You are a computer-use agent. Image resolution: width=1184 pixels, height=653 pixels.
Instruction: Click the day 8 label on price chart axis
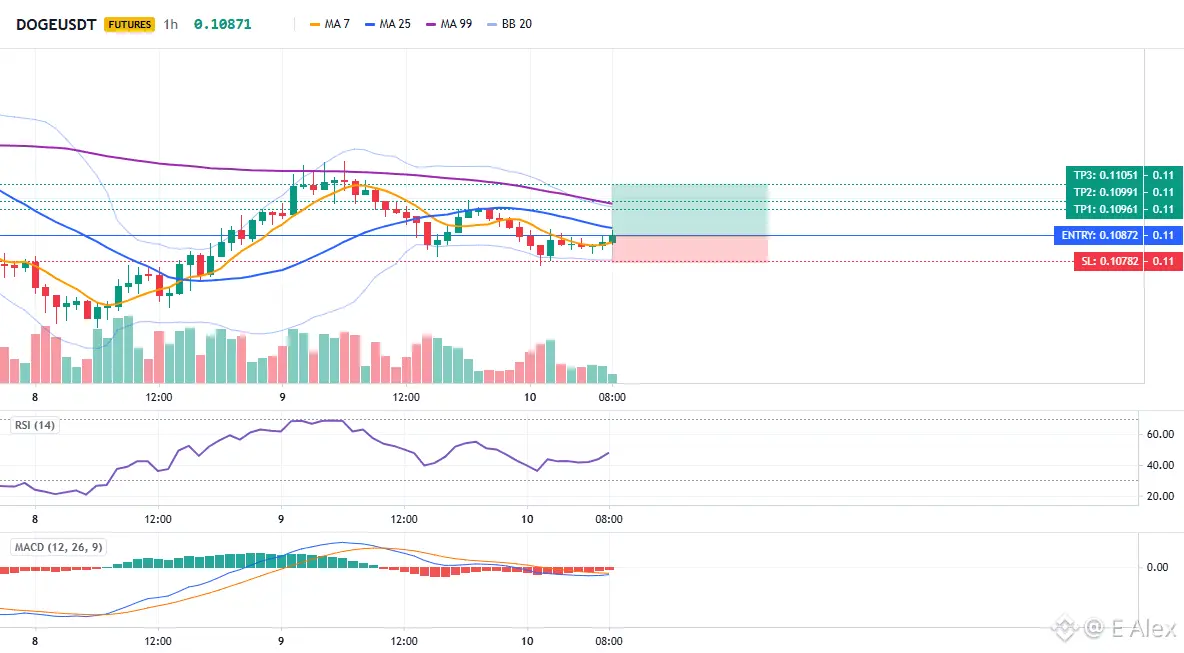pyautogui.click(x=35, y=397)
